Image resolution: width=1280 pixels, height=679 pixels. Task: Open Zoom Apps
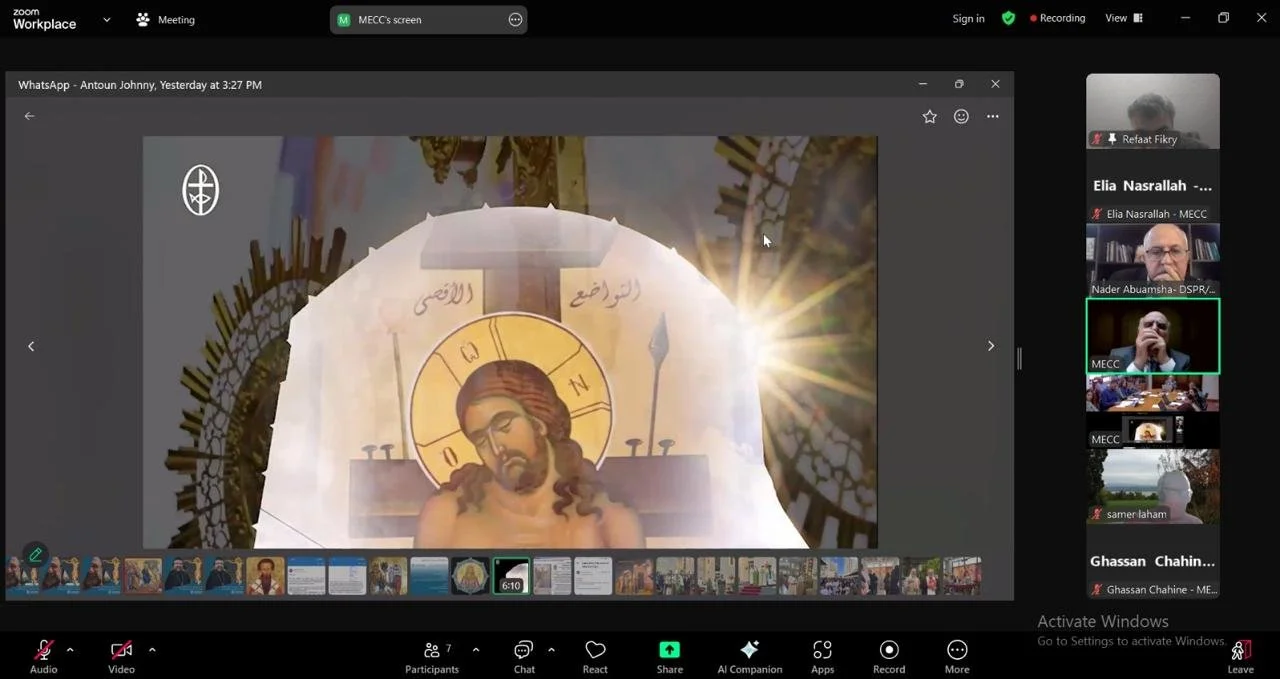[822, 657]
